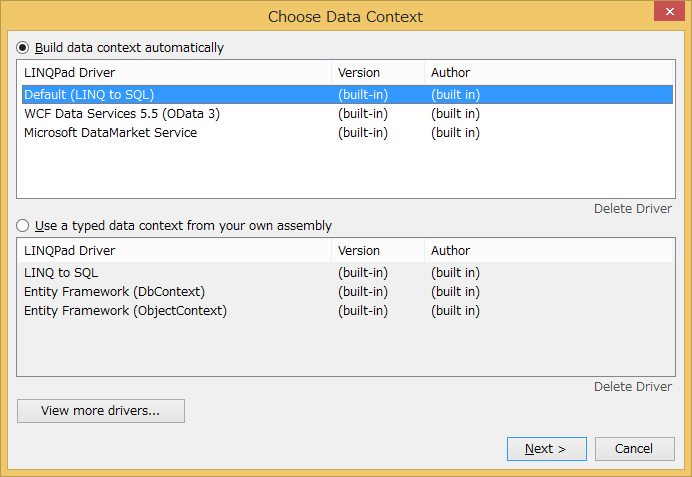Select 'Use a typed data context' radio option
This screenshot has width=692, height=477.
[x=23, y=226]
